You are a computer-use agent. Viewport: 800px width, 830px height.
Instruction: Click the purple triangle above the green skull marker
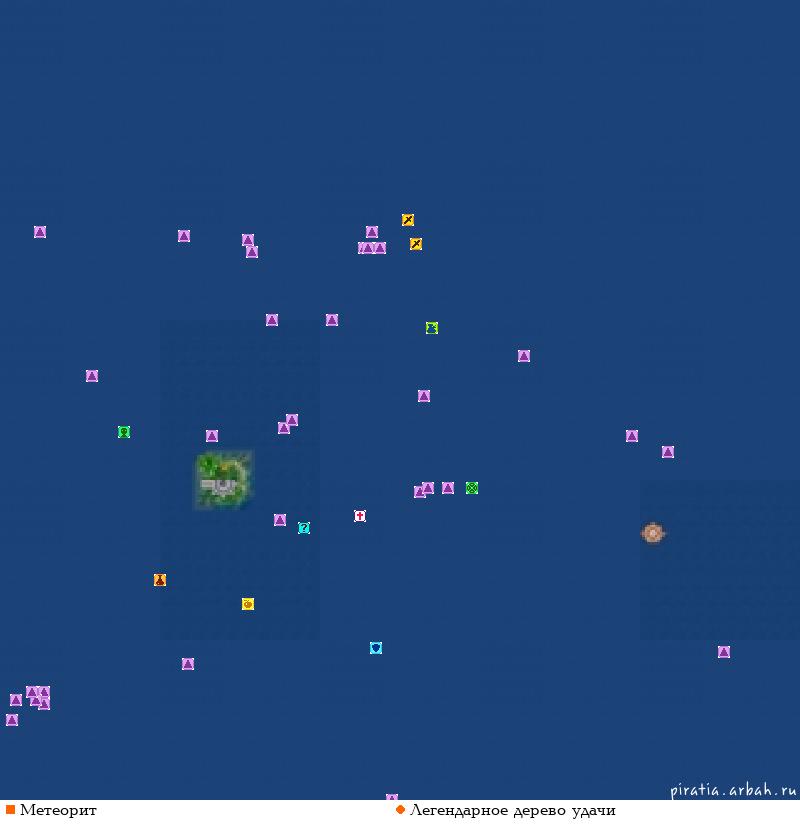click(92, 376)
